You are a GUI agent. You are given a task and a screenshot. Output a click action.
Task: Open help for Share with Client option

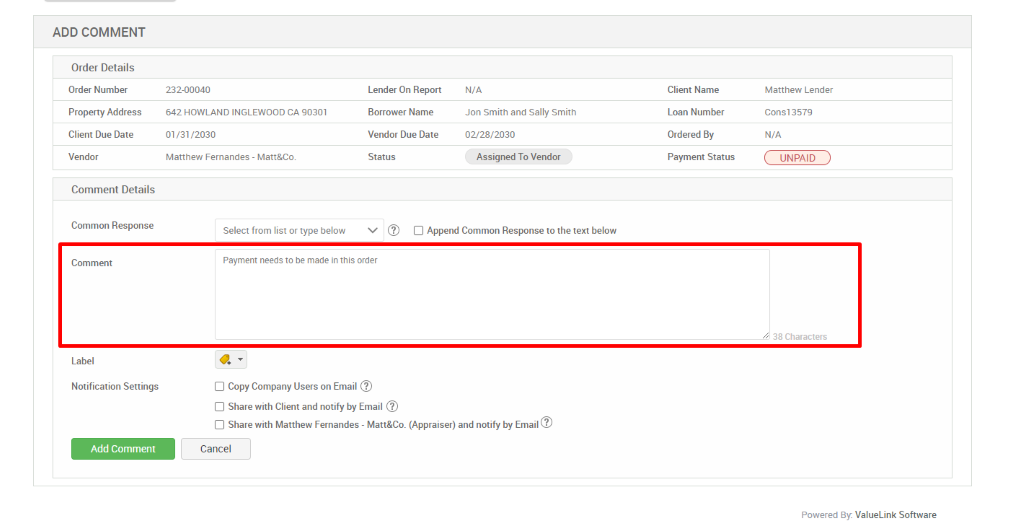(x=392, y=406)
